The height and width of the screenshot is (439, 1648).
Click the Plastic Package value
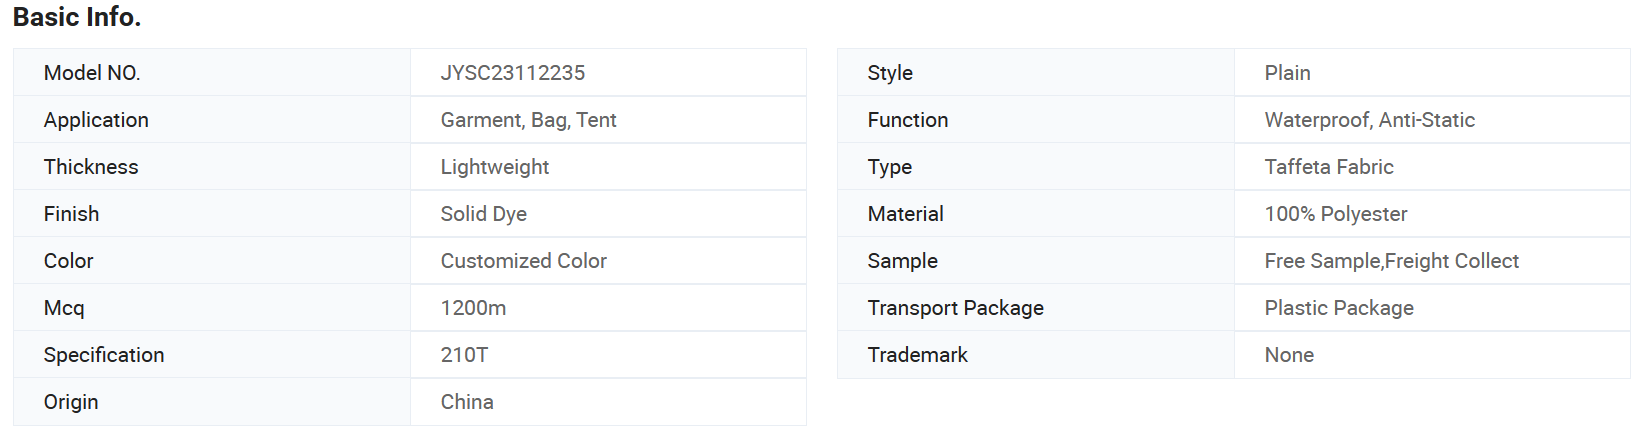click(1340, 308)
